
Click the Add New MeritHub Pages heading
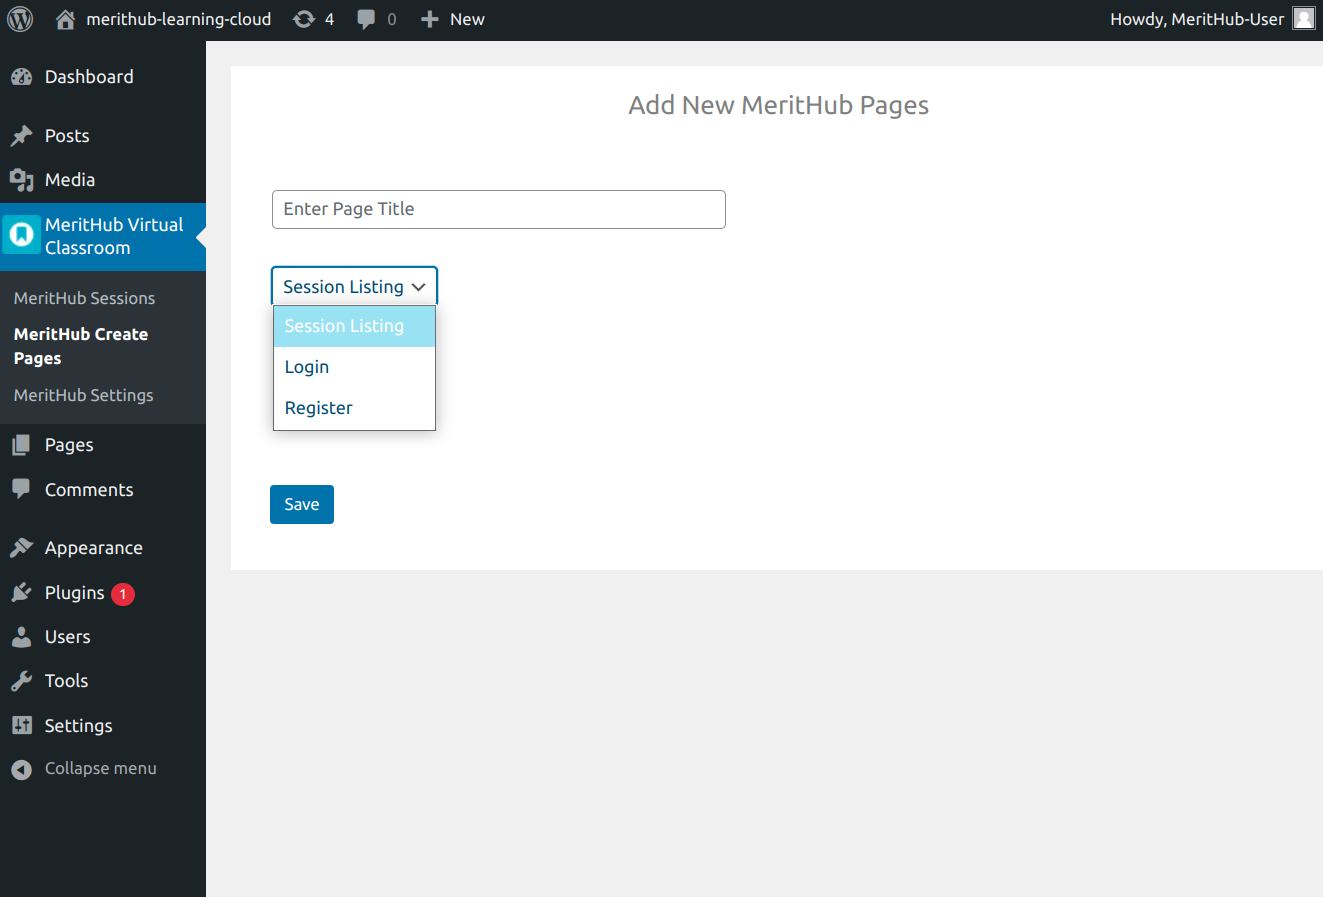coord(779,105)
